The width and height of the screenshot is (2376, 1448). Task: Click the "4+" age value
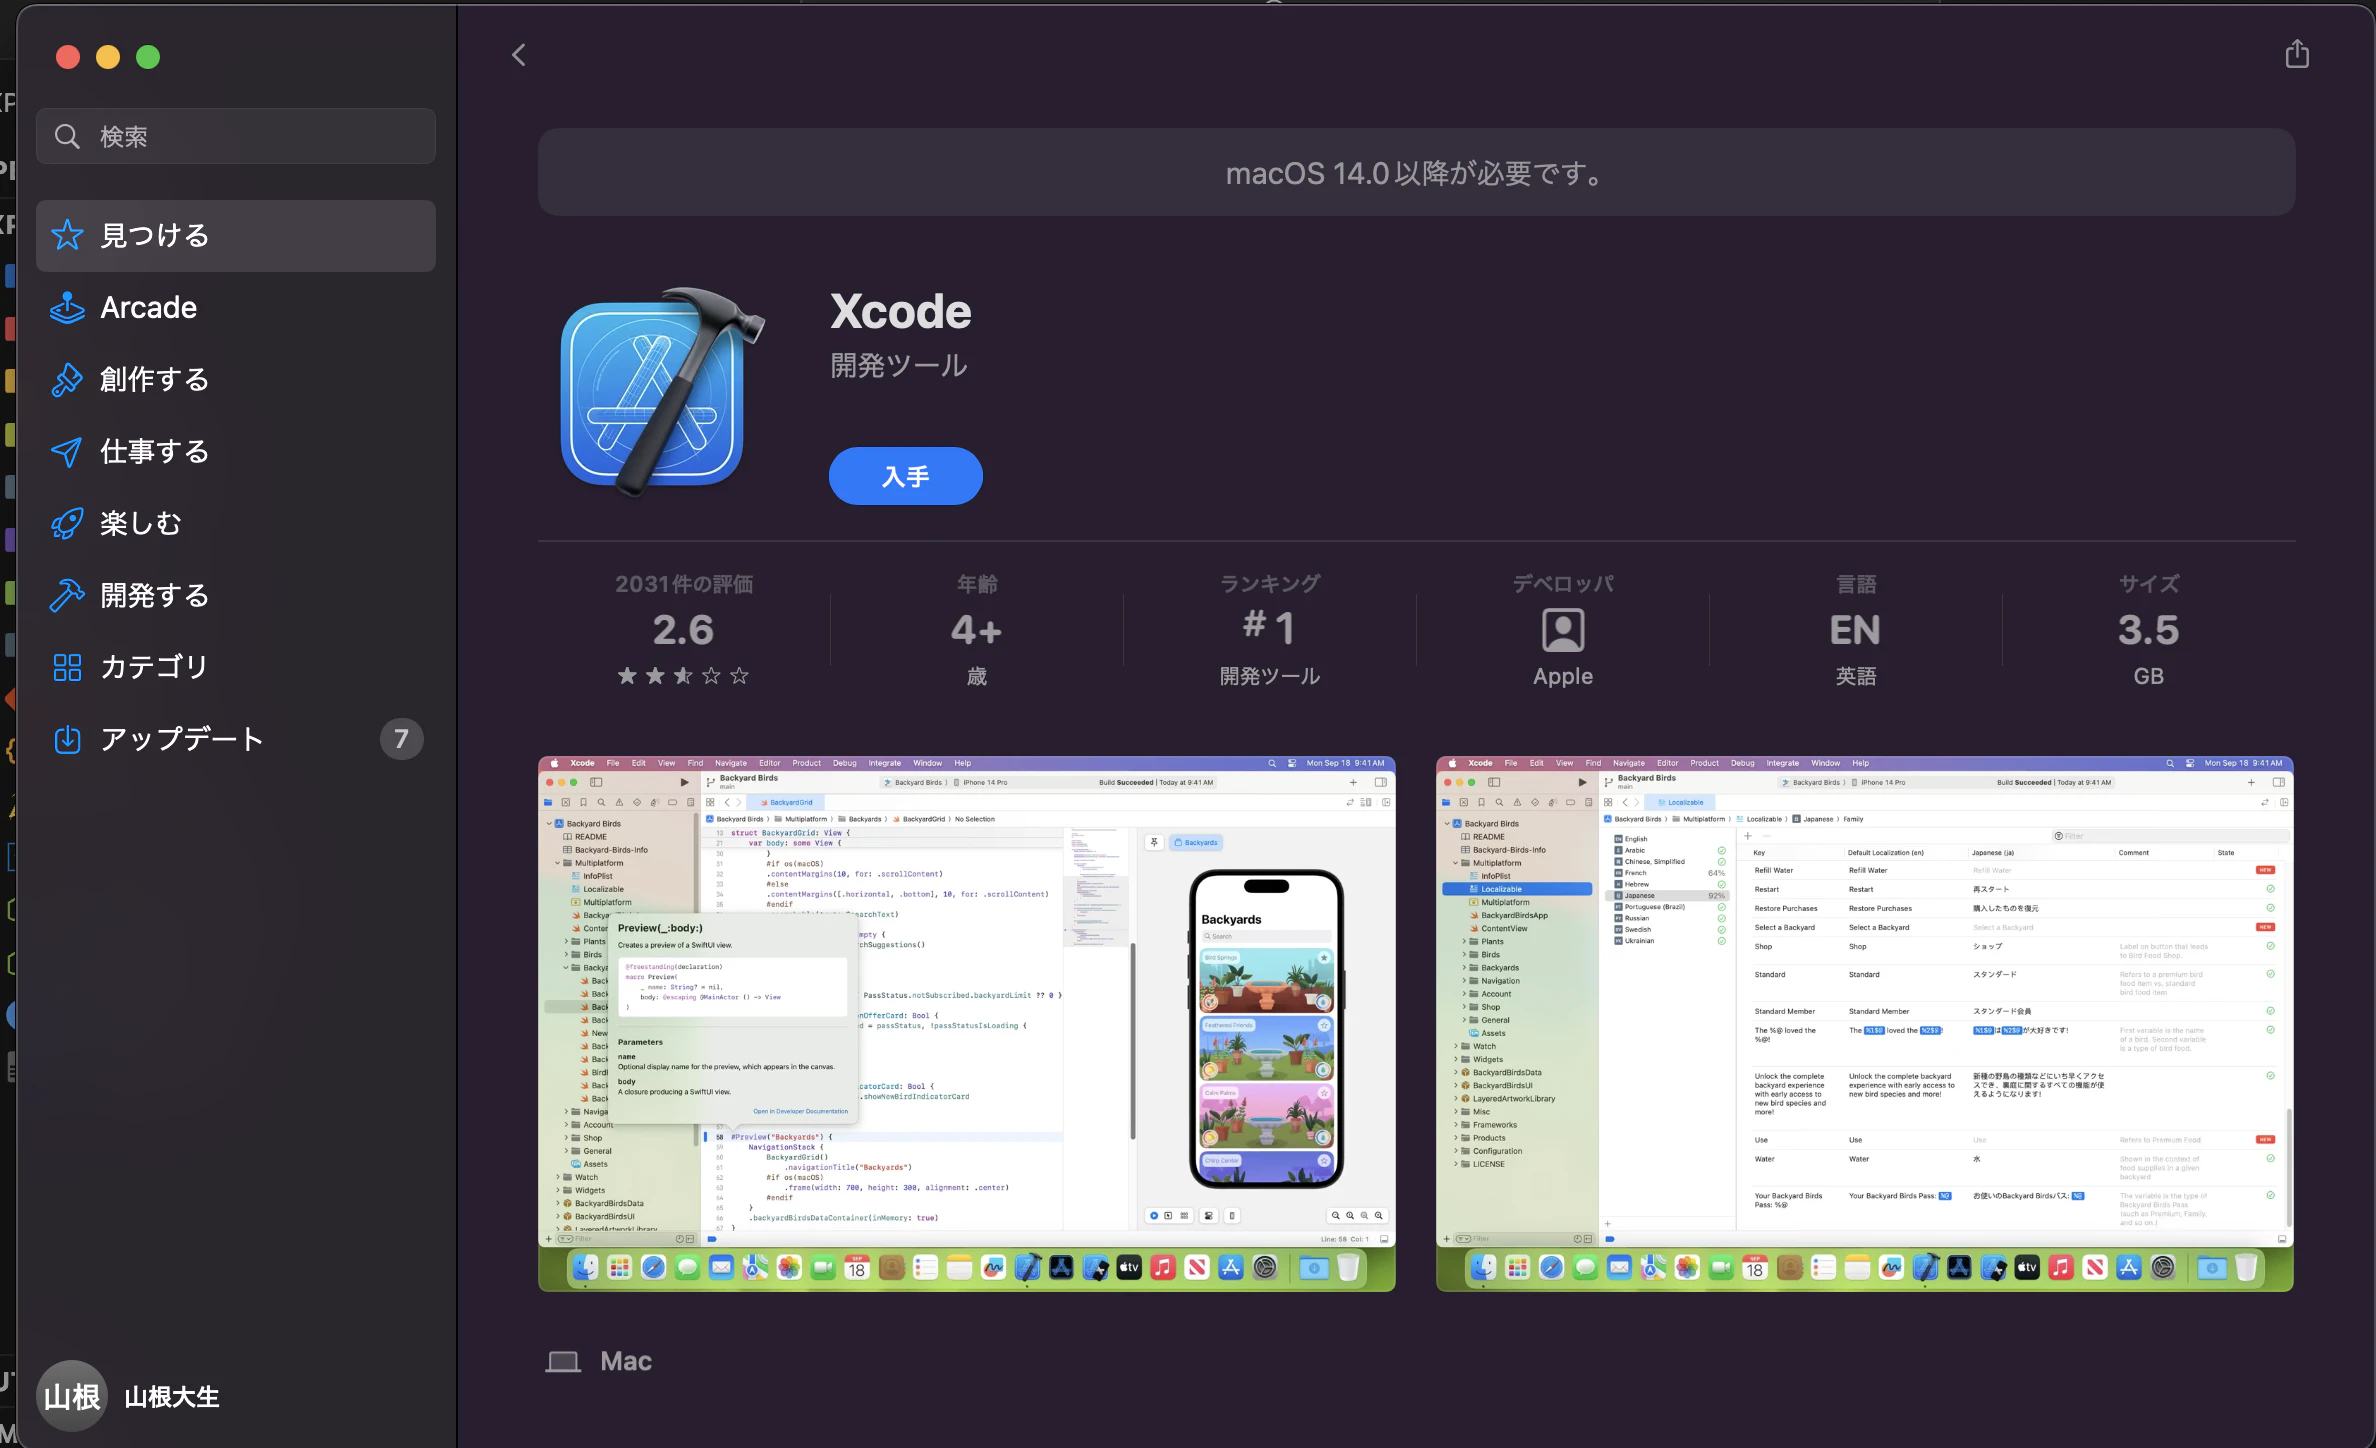(x=976, y=630)
